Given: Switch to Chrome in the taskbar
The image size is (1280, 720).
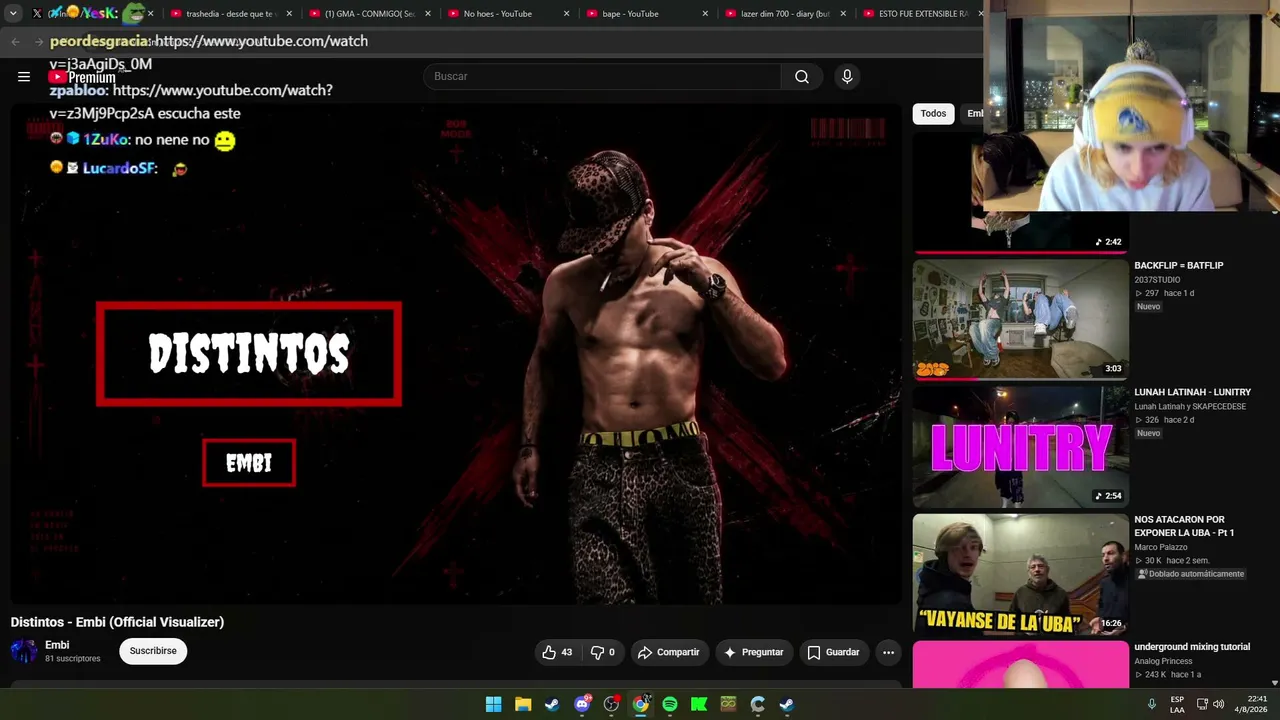Looking at the screenshot, I should [x=641, y=705].
